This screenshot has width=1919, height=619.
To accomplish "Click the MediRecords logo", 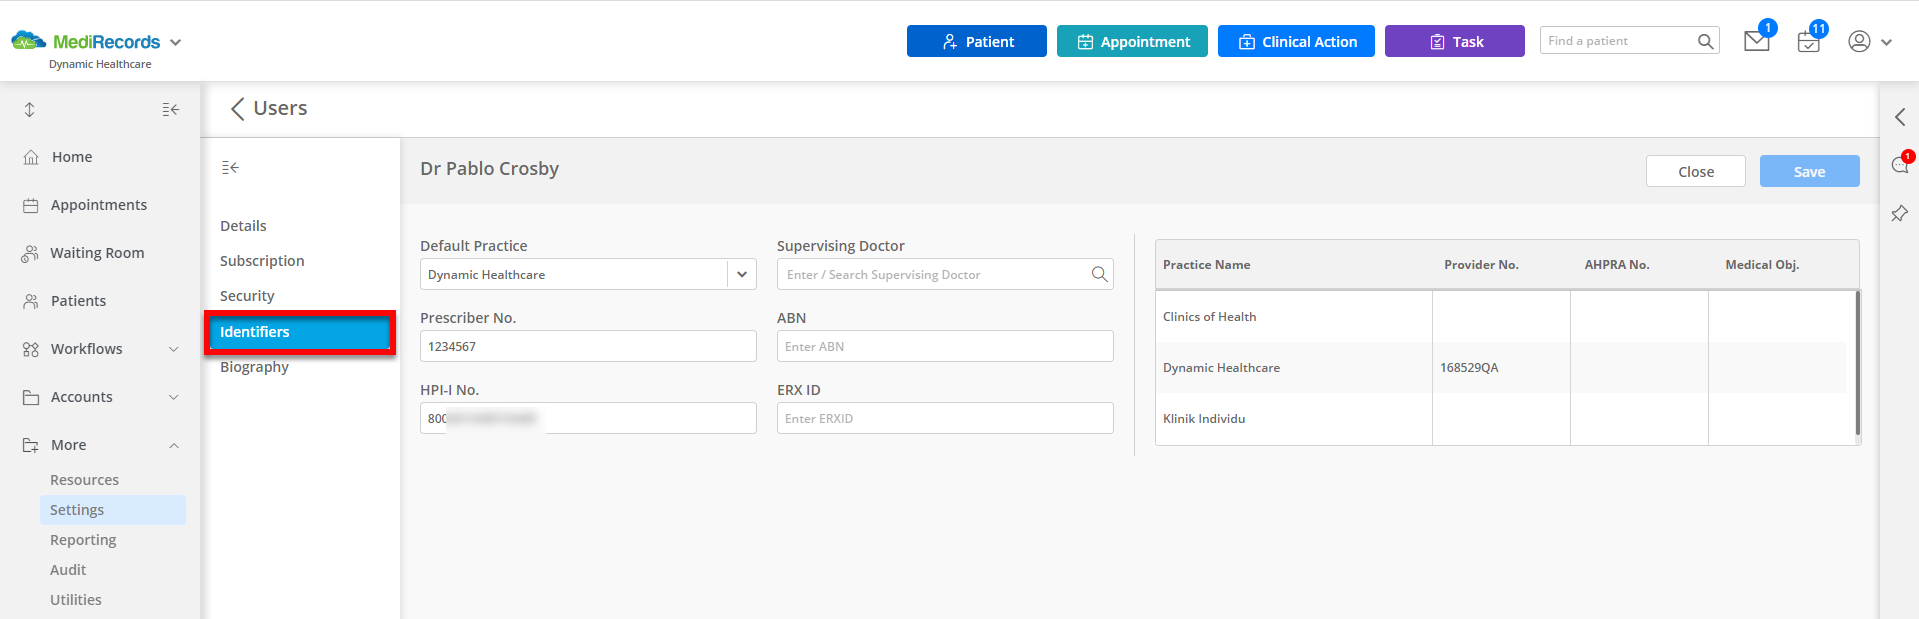I will pyautogui.click(x=85, y=41).
